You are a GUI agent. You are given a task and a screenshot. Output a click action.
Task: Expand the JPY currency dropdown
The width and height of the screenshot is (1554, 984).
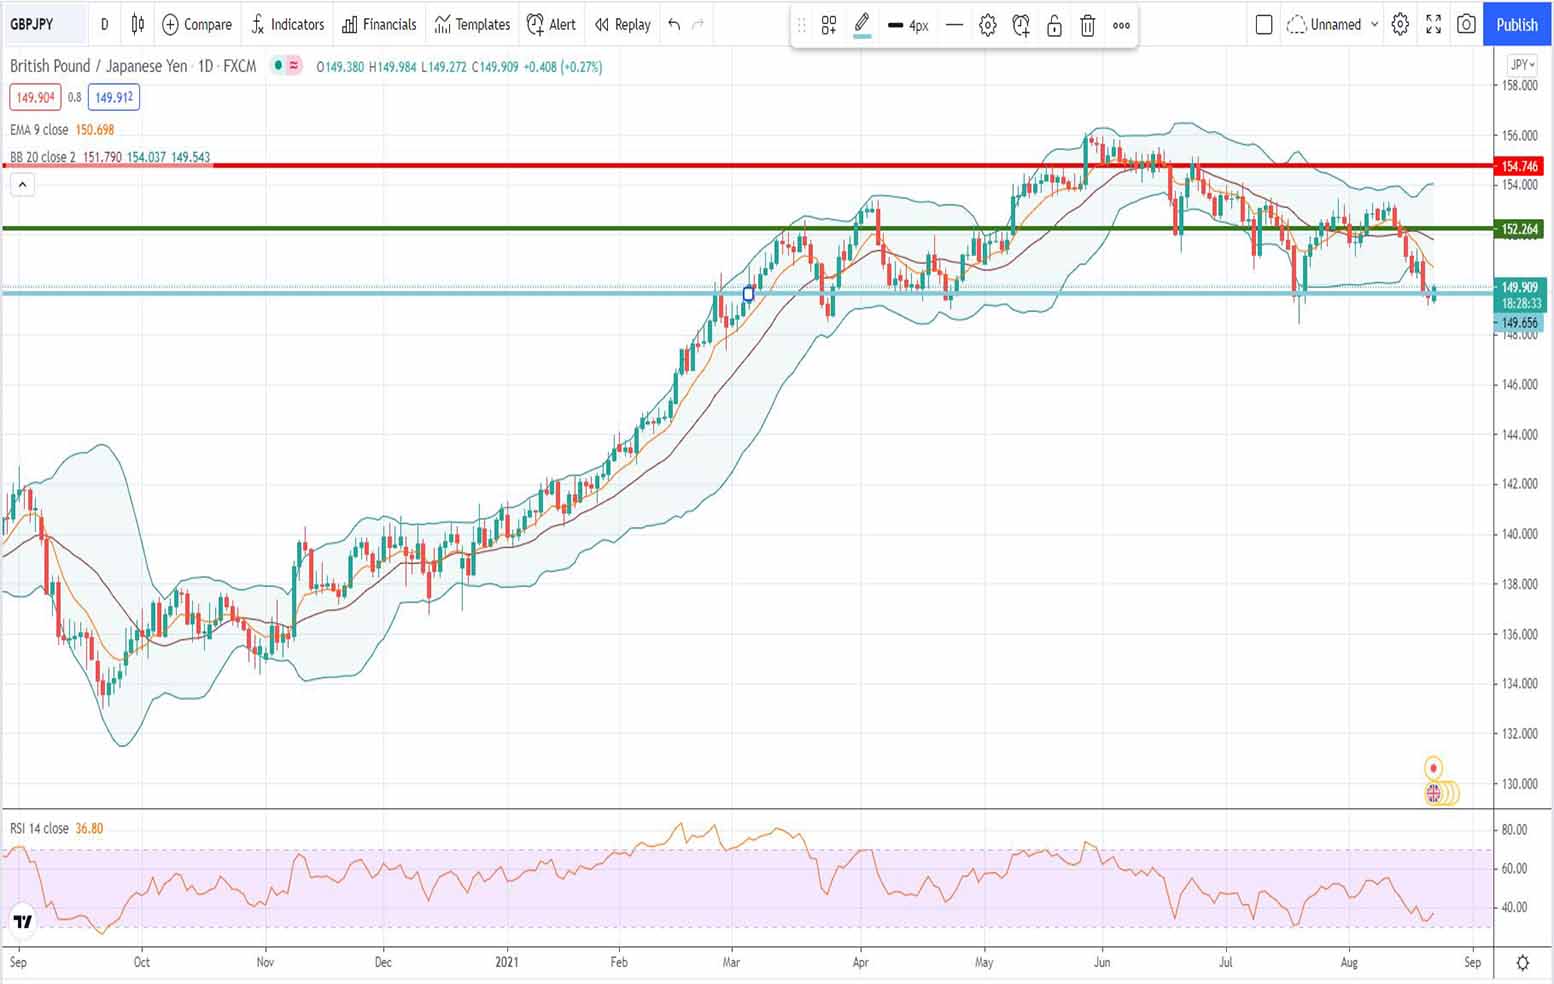click(x=1521, y=65)
